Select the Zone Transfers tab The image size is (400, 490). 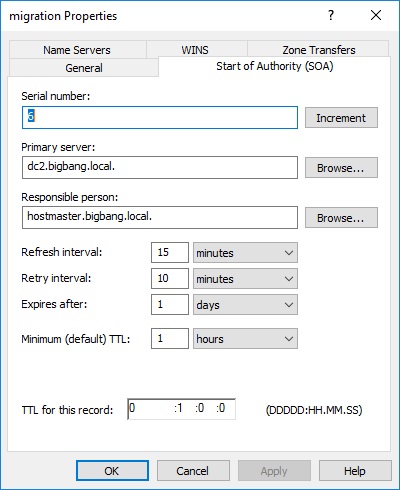click(x=318, y=50)
